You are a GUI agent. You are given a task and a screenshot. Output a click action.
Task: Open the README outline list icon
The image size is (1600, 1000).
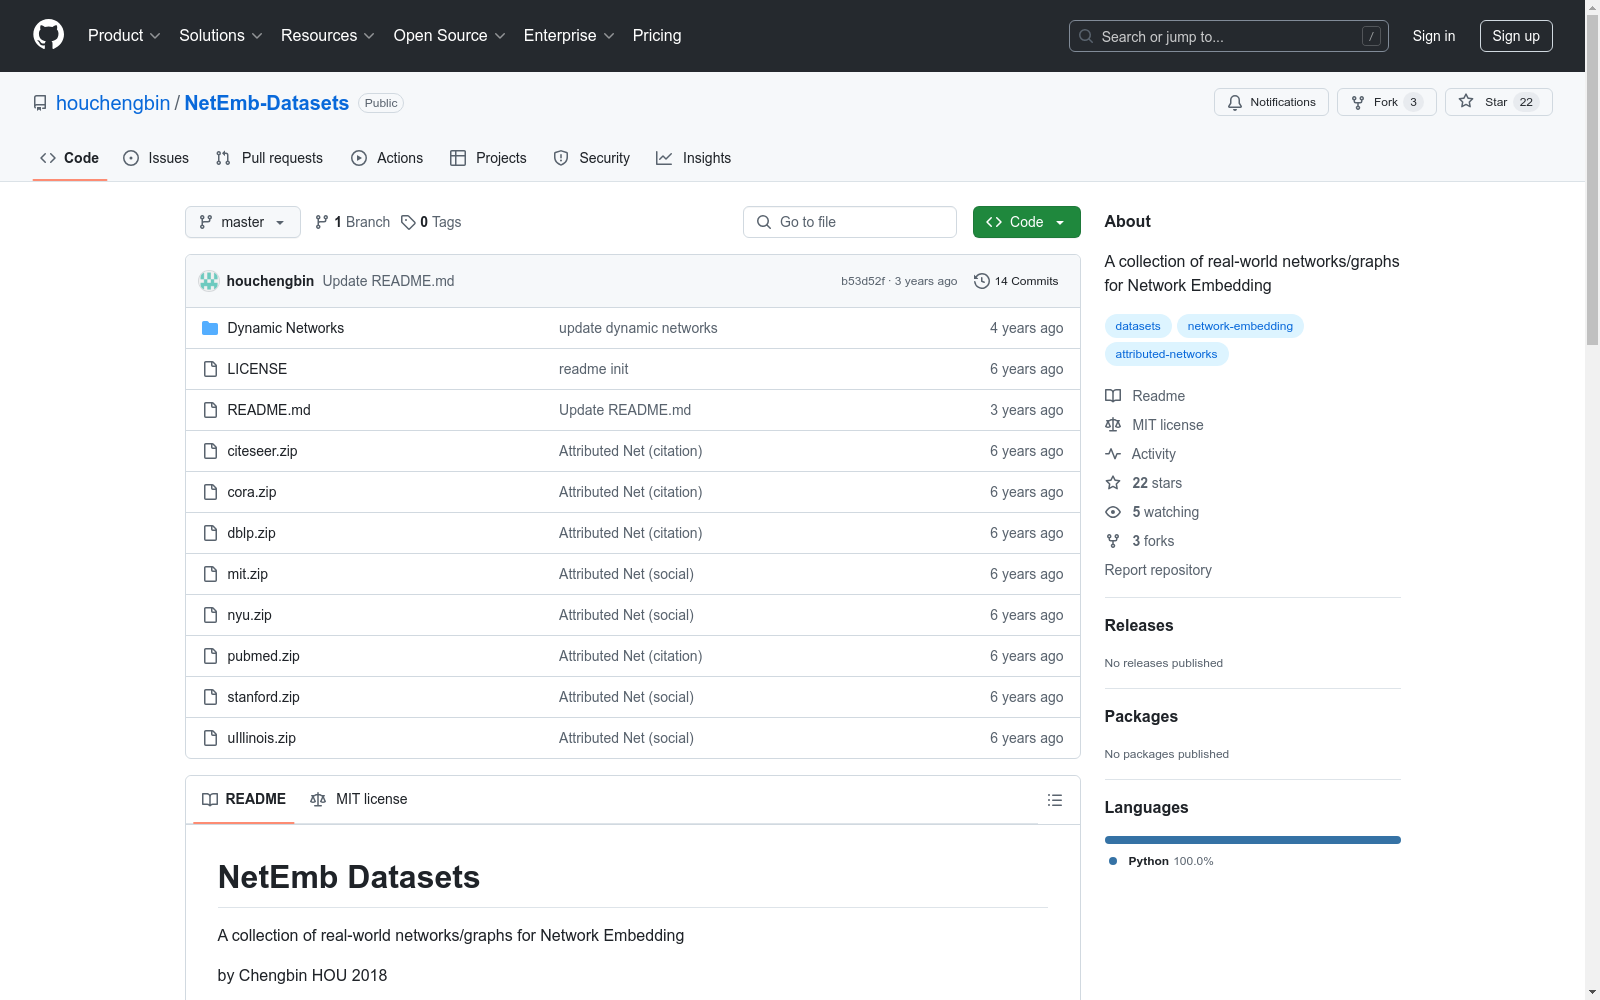(x=1054, y=800)
